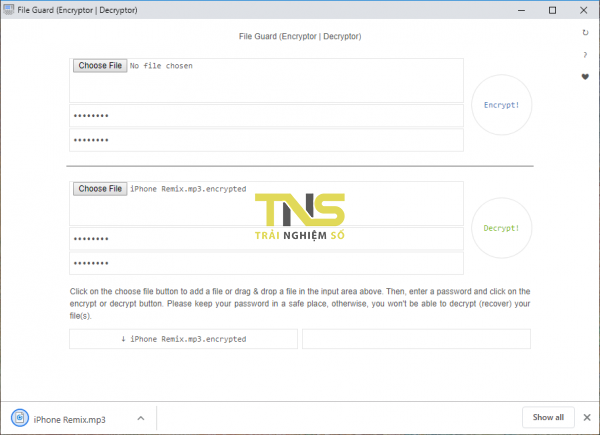This screenshot has width=600, height=435.
Task: Close the downloads bar
Action: [587, 417]
